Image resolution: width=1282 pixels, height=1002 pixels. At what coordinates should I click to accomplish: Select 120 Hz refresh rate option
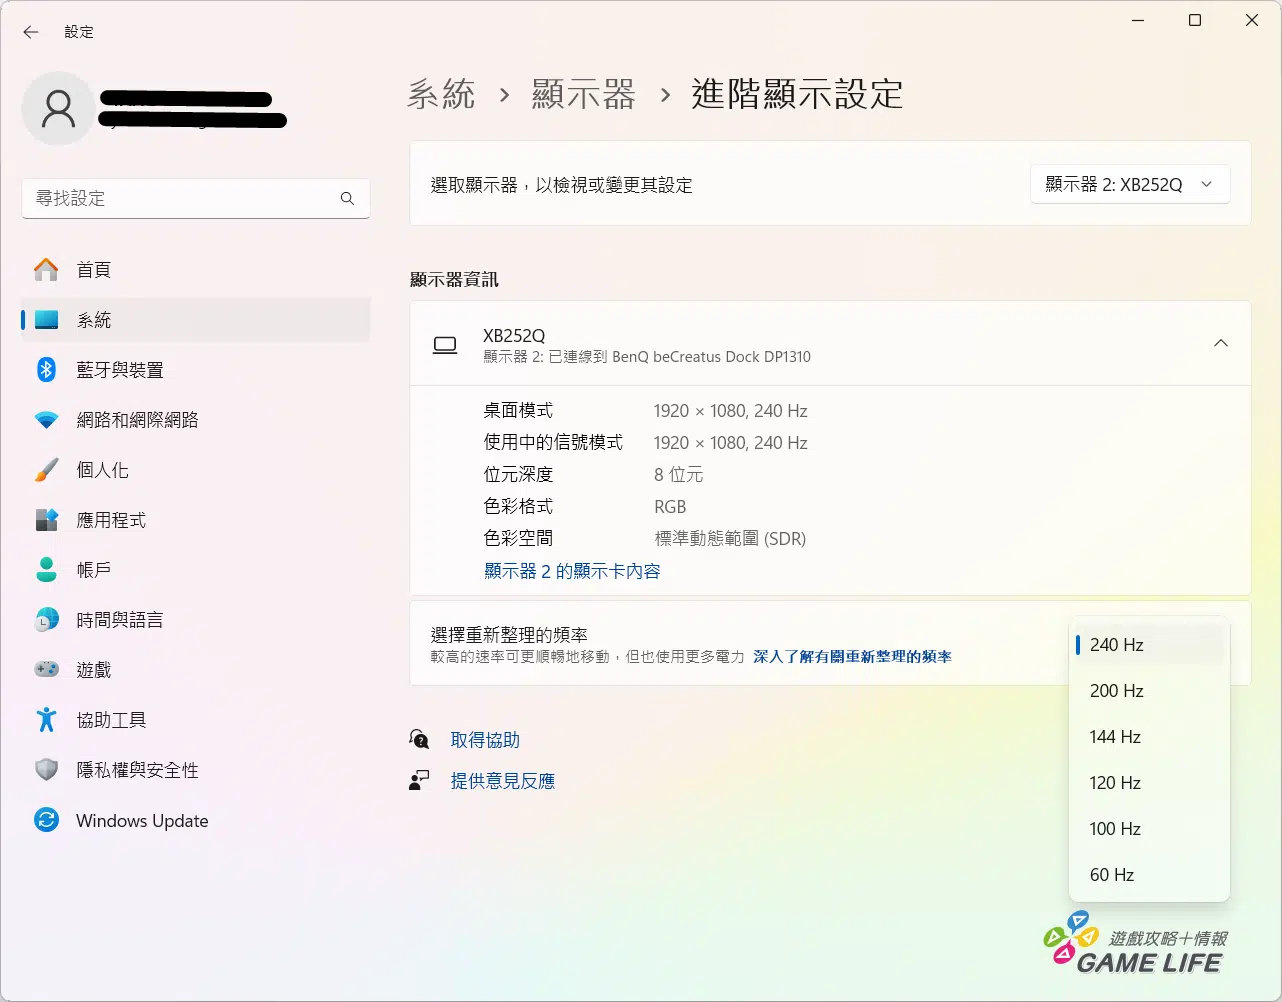[x=1115, y=783]
